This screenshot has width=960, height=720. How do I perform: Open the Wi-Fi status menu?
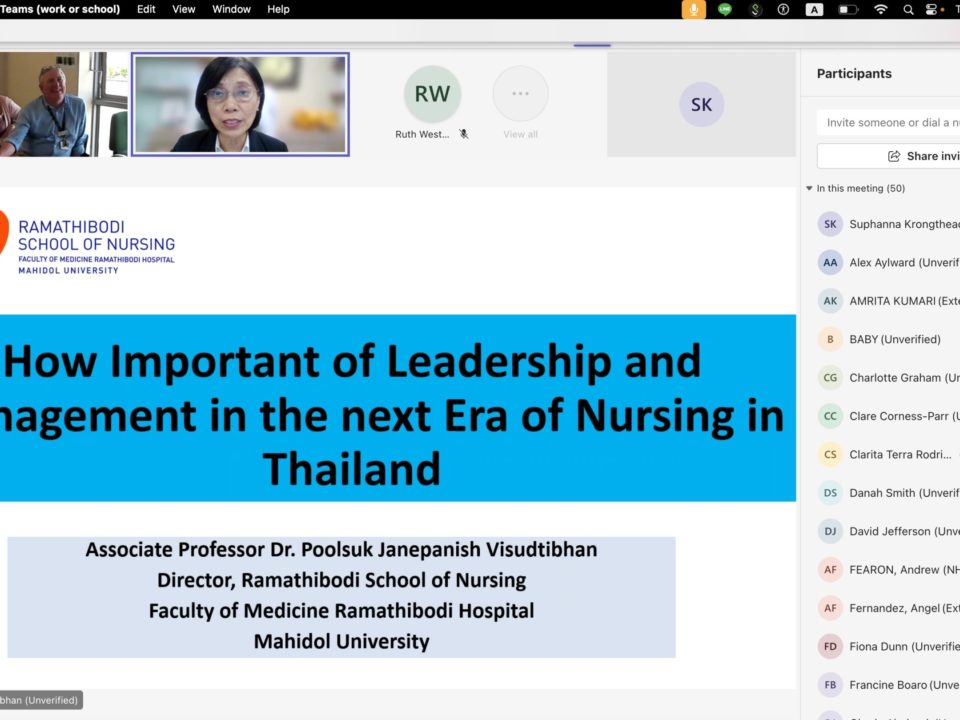click(x=880, y=9)
